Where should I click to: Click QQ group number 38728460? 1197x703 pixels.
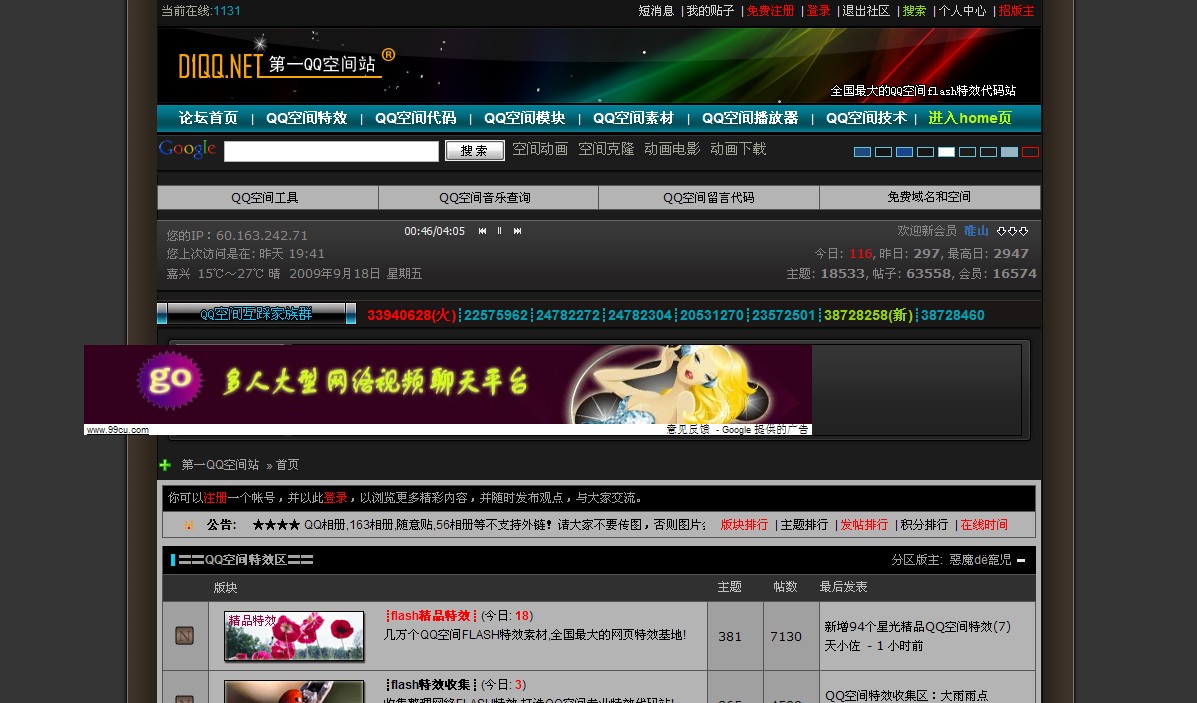click(x=953, y=315)
